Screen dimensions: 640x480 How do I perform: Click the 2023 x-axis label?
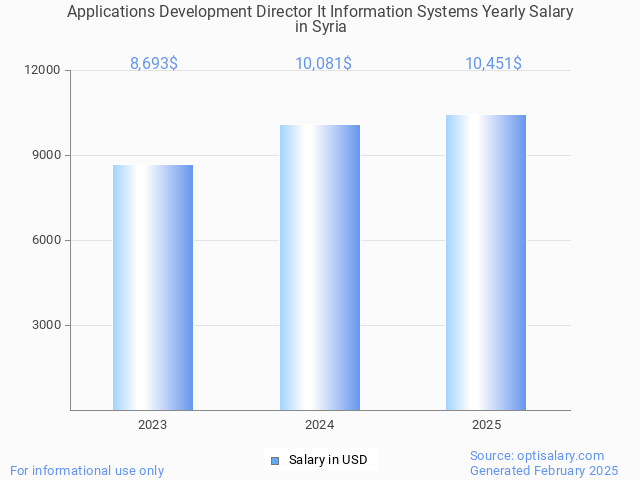[x=153, y=425]
